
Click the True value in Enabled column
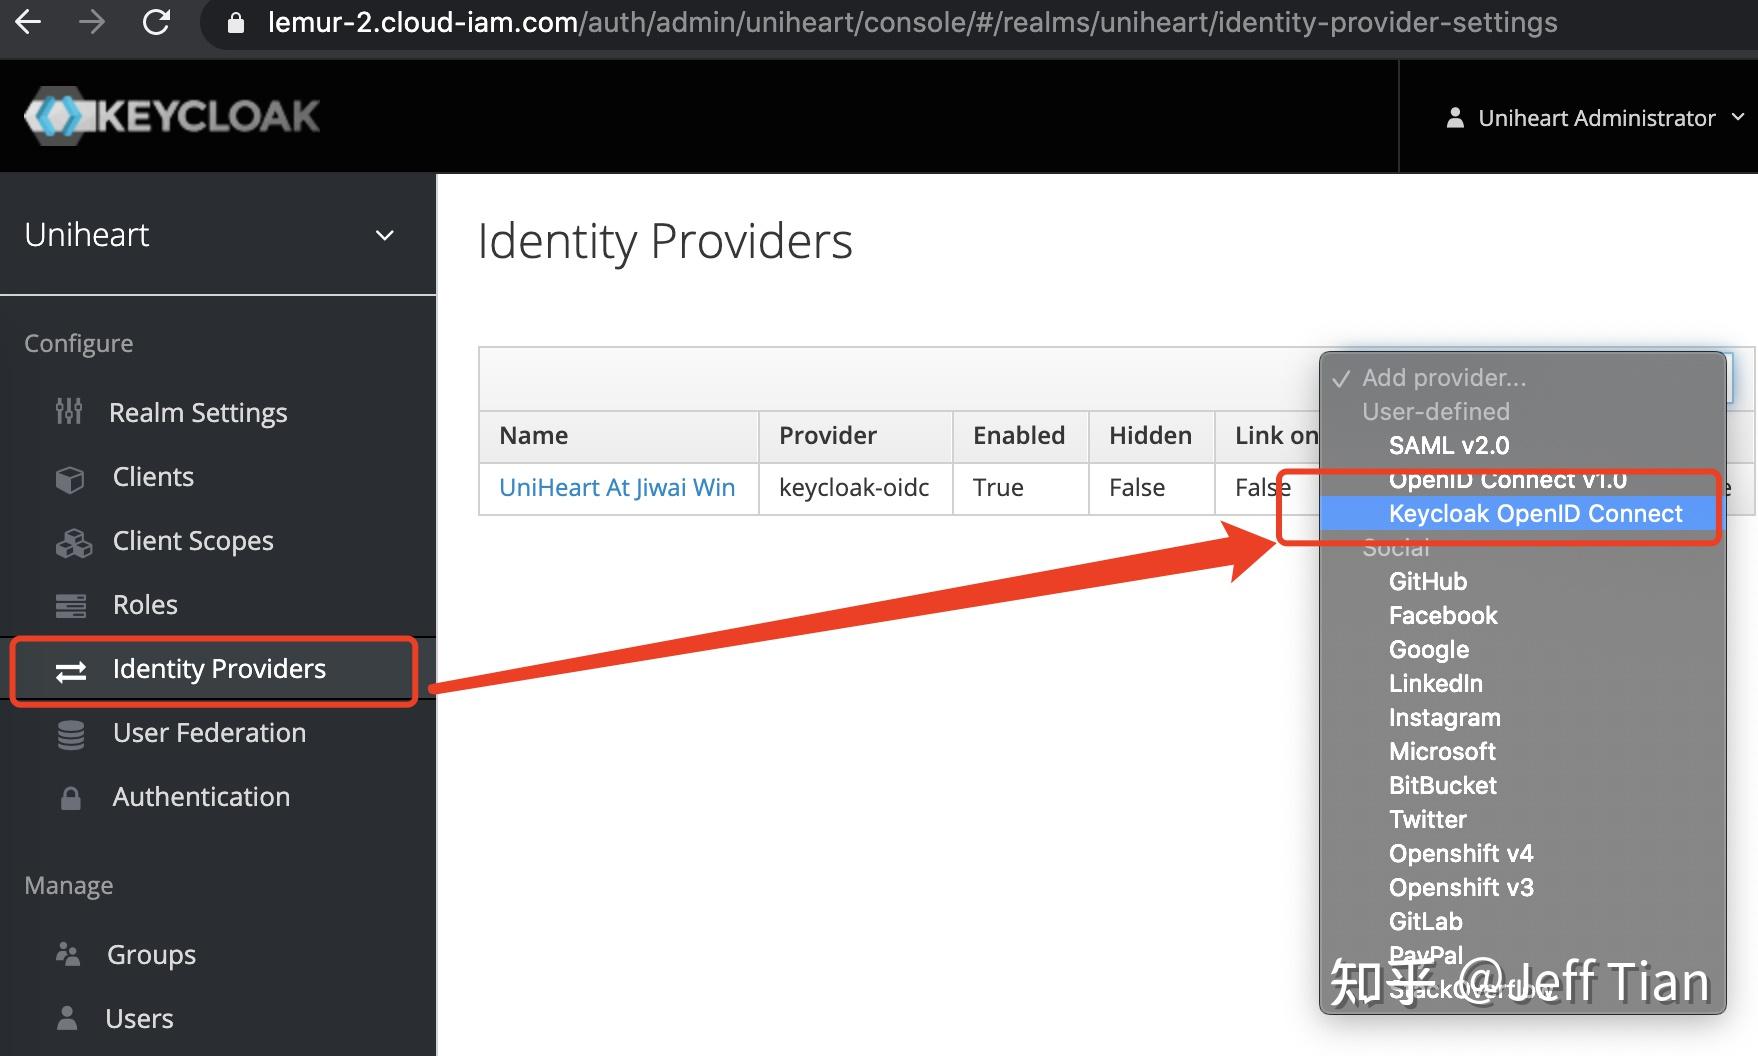coord(998,487)
